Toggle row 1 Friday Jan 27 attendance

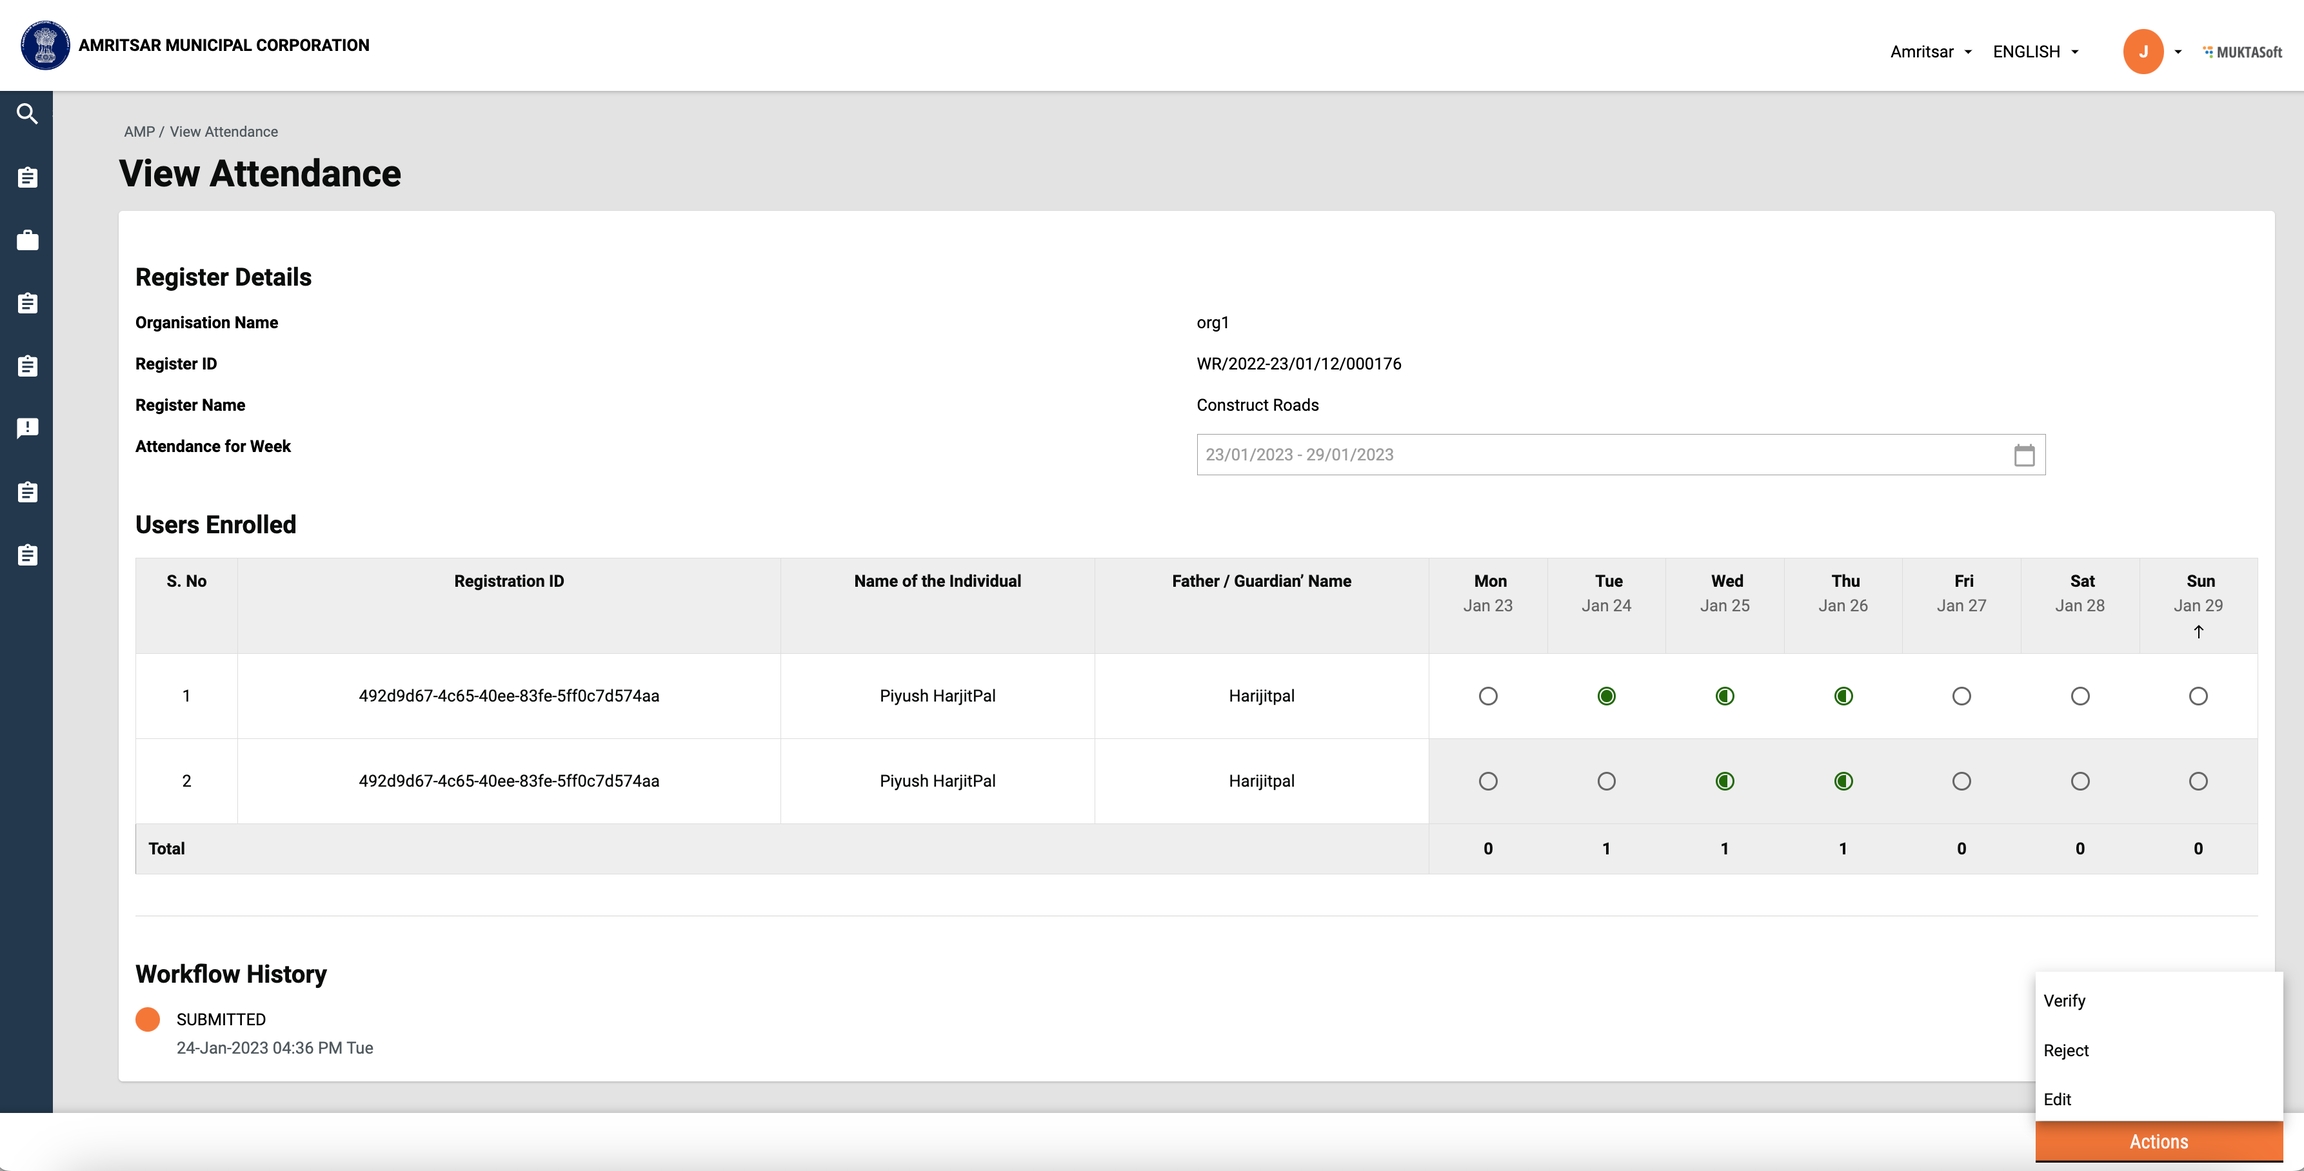(1961, 696)
